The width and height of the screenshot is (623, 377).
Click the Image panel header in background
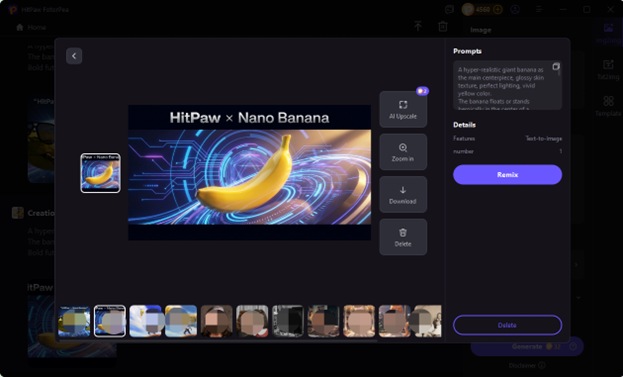(481, 30)
